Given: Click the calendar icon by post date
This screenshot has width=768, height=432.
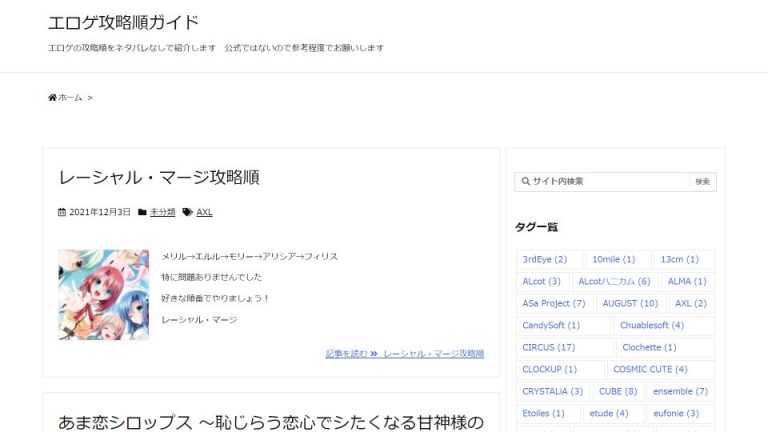Looking at the screenshot, I should (62, 212).
